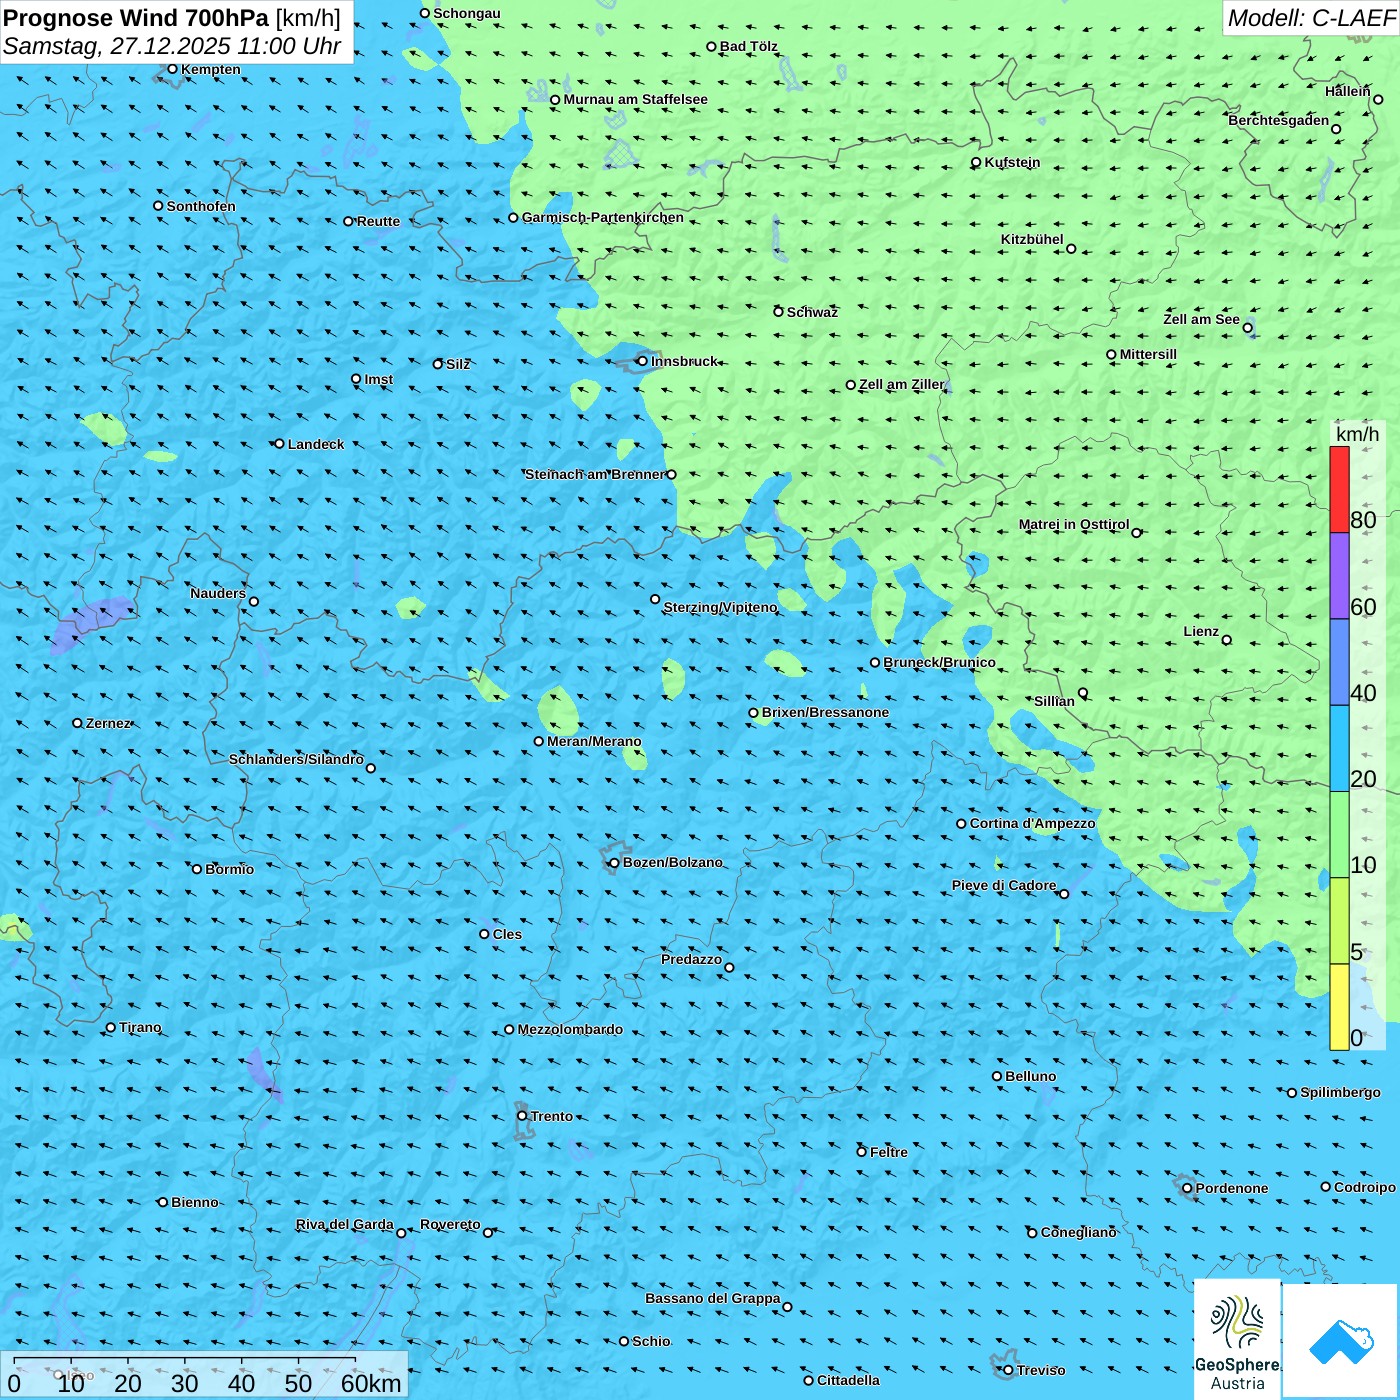Click the Innsbruck city marker
This screenshot has height=1400, width=1400.
pyautogui.click(x=642, y=361)
